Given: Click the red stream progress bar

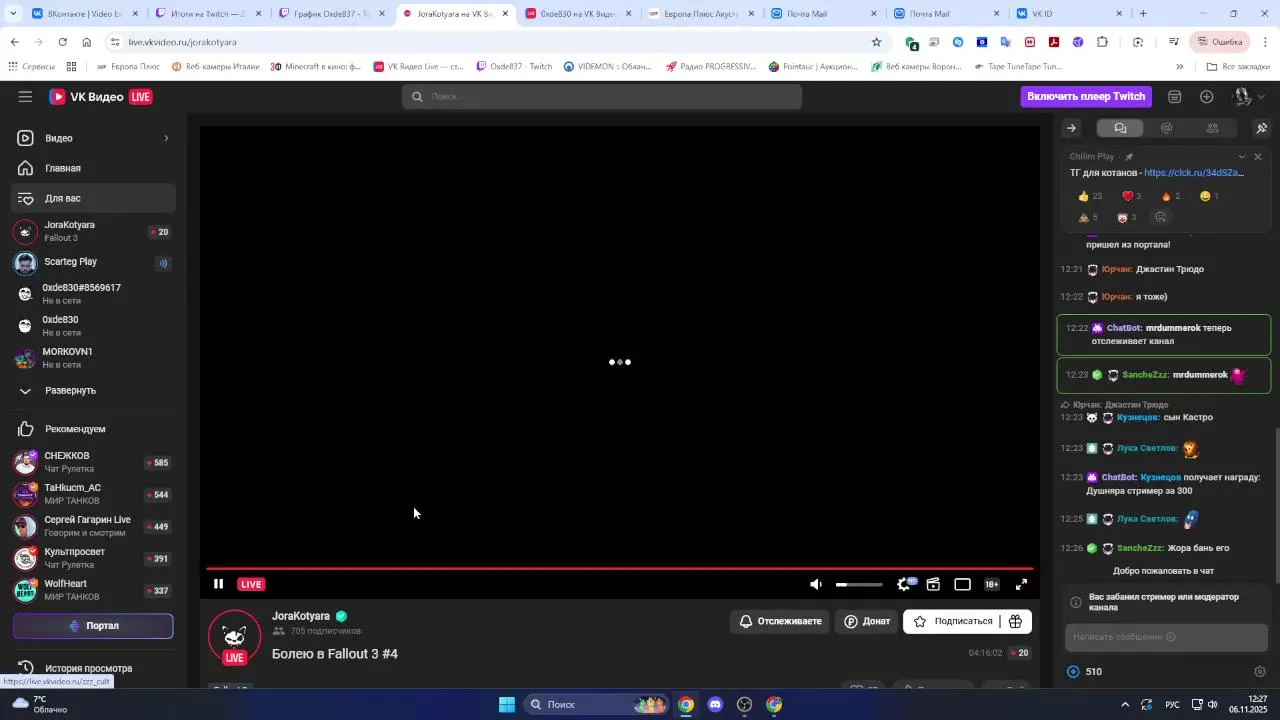Looking at the screenshot, I should point(620,568).
